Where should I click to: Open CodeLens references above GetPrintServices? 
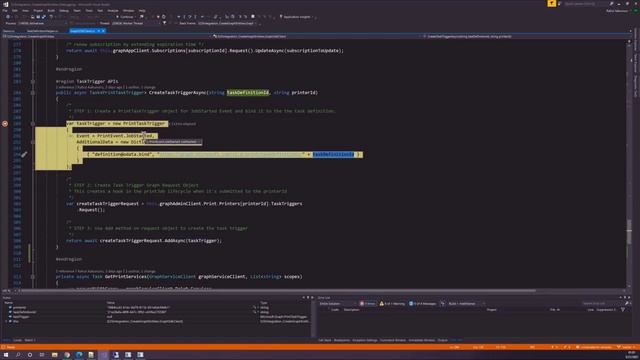click(64, 271)
